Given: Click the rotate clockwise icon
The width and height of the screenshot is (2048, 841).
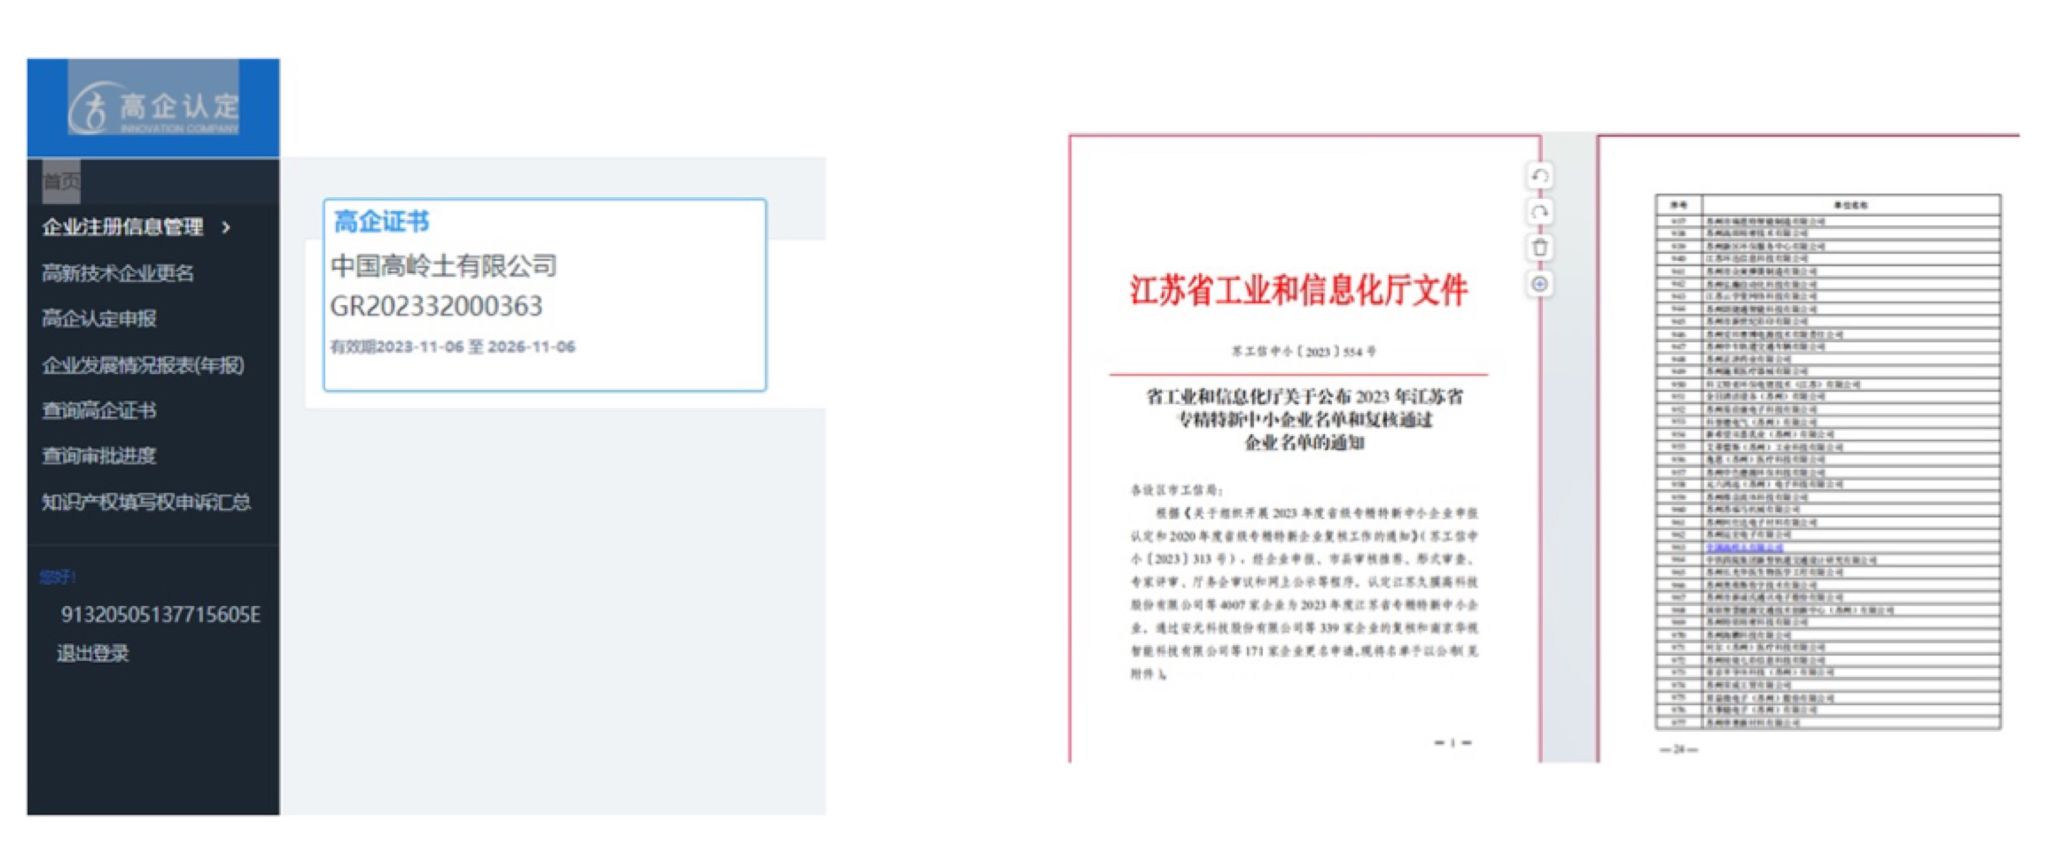Looking at the screenshot, I should pyautogui.click(x=1539, y=212).
